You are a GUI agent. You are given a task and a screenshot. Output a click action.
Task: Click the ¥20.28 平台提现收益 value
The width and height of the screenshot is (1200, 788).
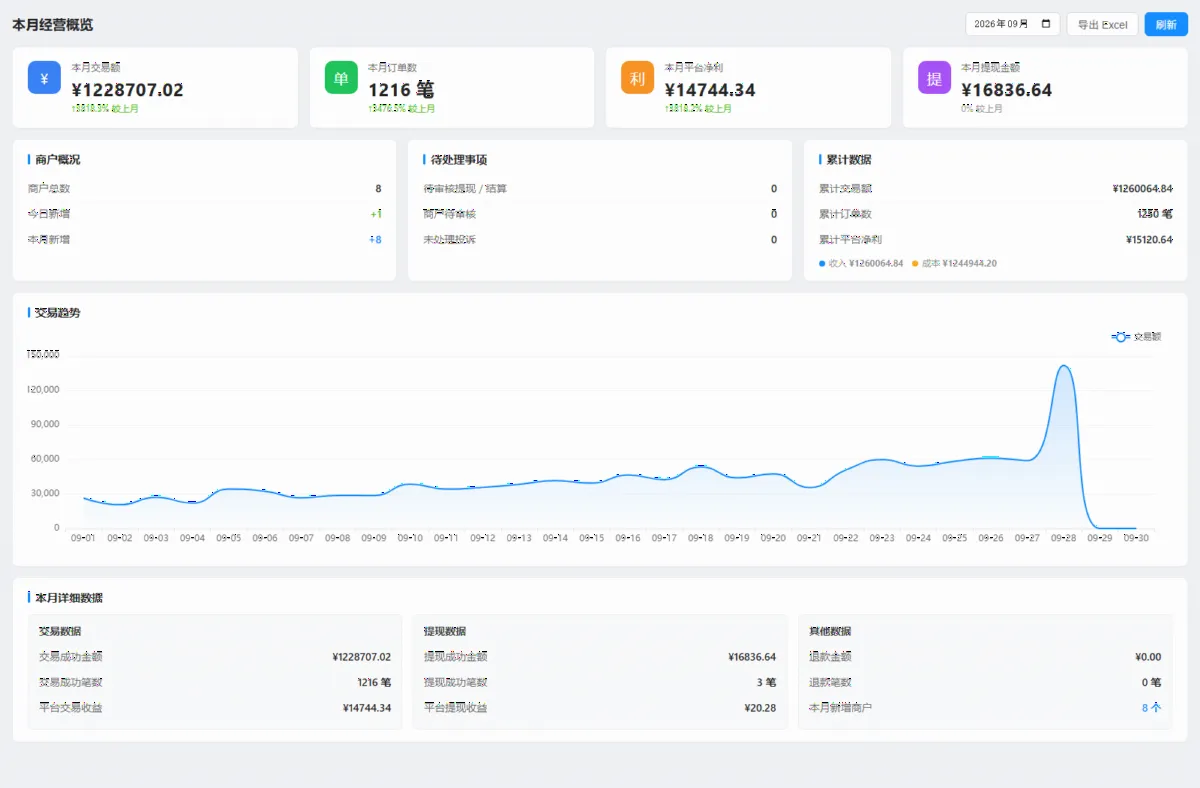(760, 707)
